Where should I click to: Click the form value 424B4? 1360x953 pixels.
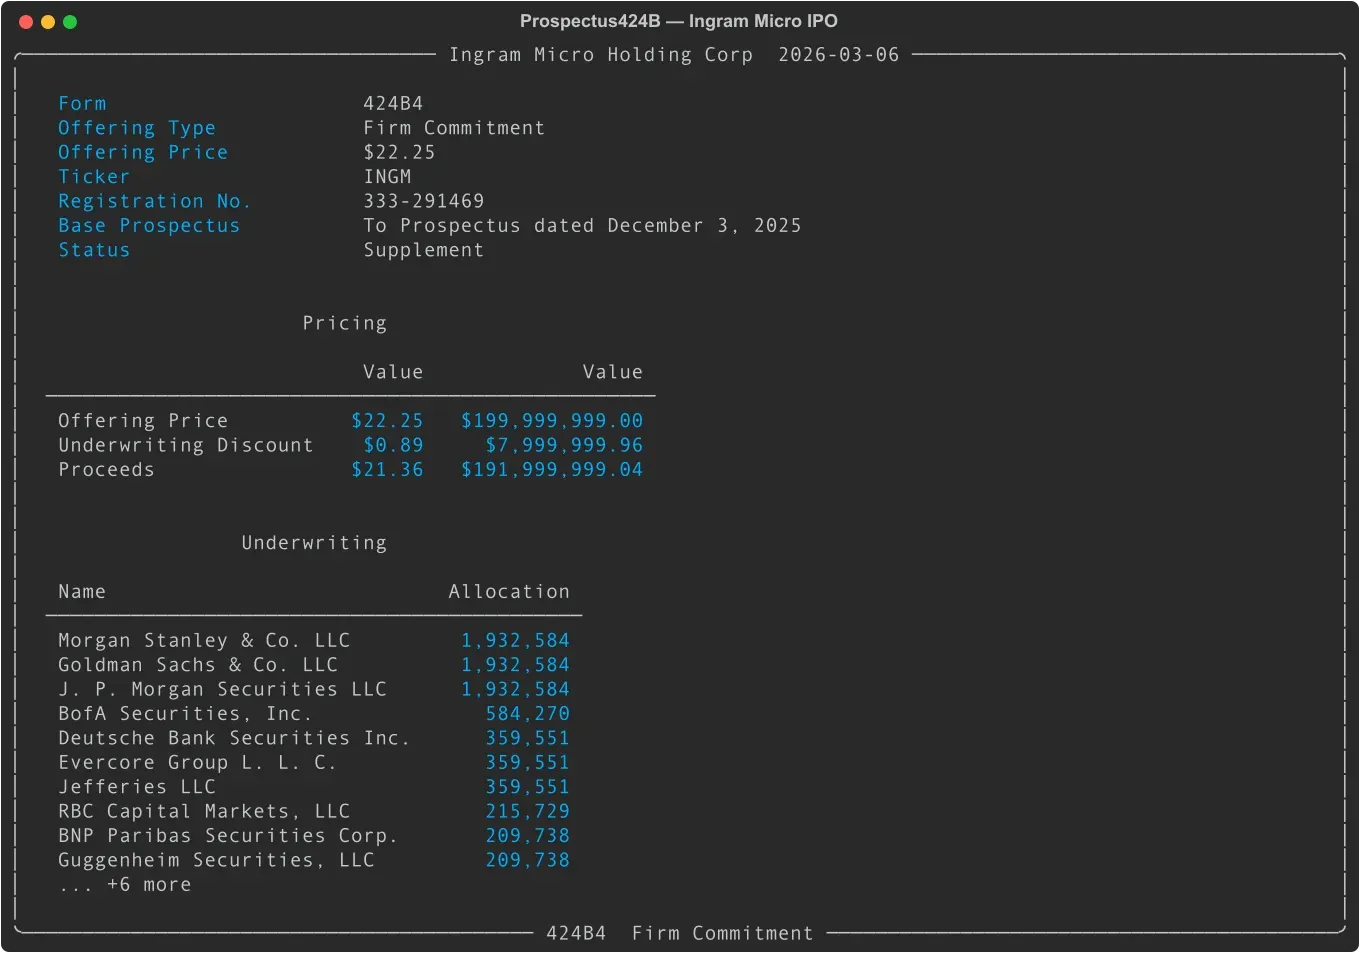tap(393, 104)
